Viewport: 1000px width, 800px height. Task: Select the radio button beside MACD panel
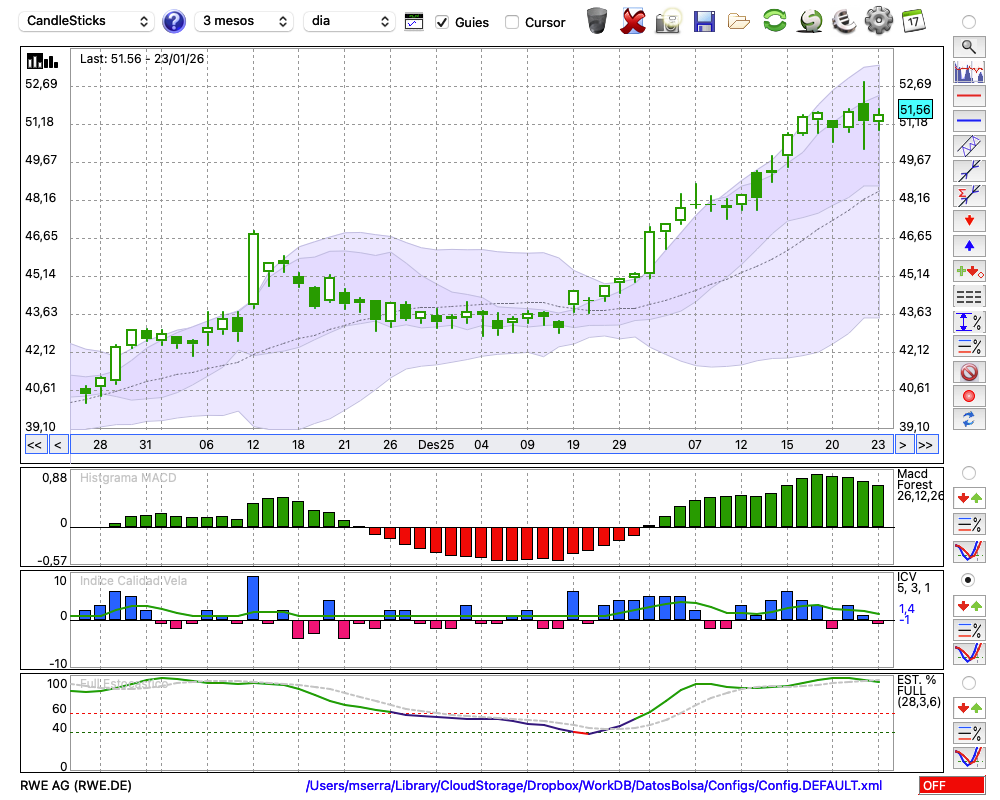click(x=968, y=472)
